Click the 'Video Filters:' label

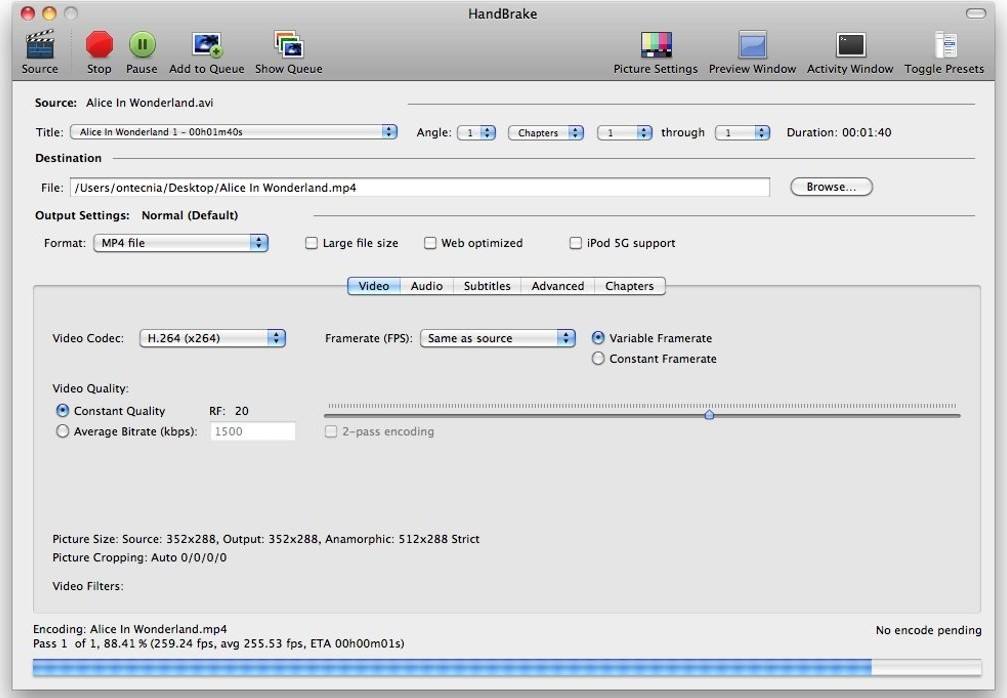[x=88, y=586]
